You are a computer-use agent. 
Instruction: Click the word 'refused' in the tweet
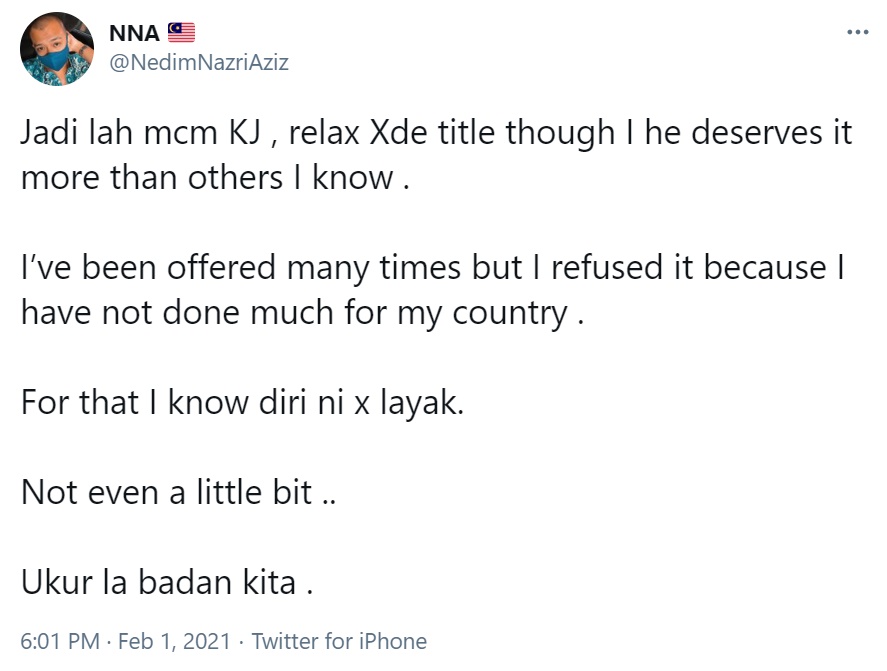tap(607, 268)
